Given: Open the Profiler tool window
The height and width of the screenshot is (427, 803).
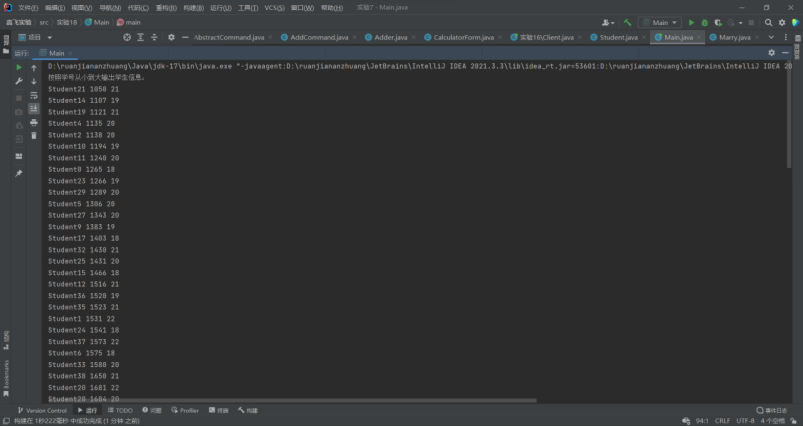Looking at the screenshot, I should click(x=185, y=411).
